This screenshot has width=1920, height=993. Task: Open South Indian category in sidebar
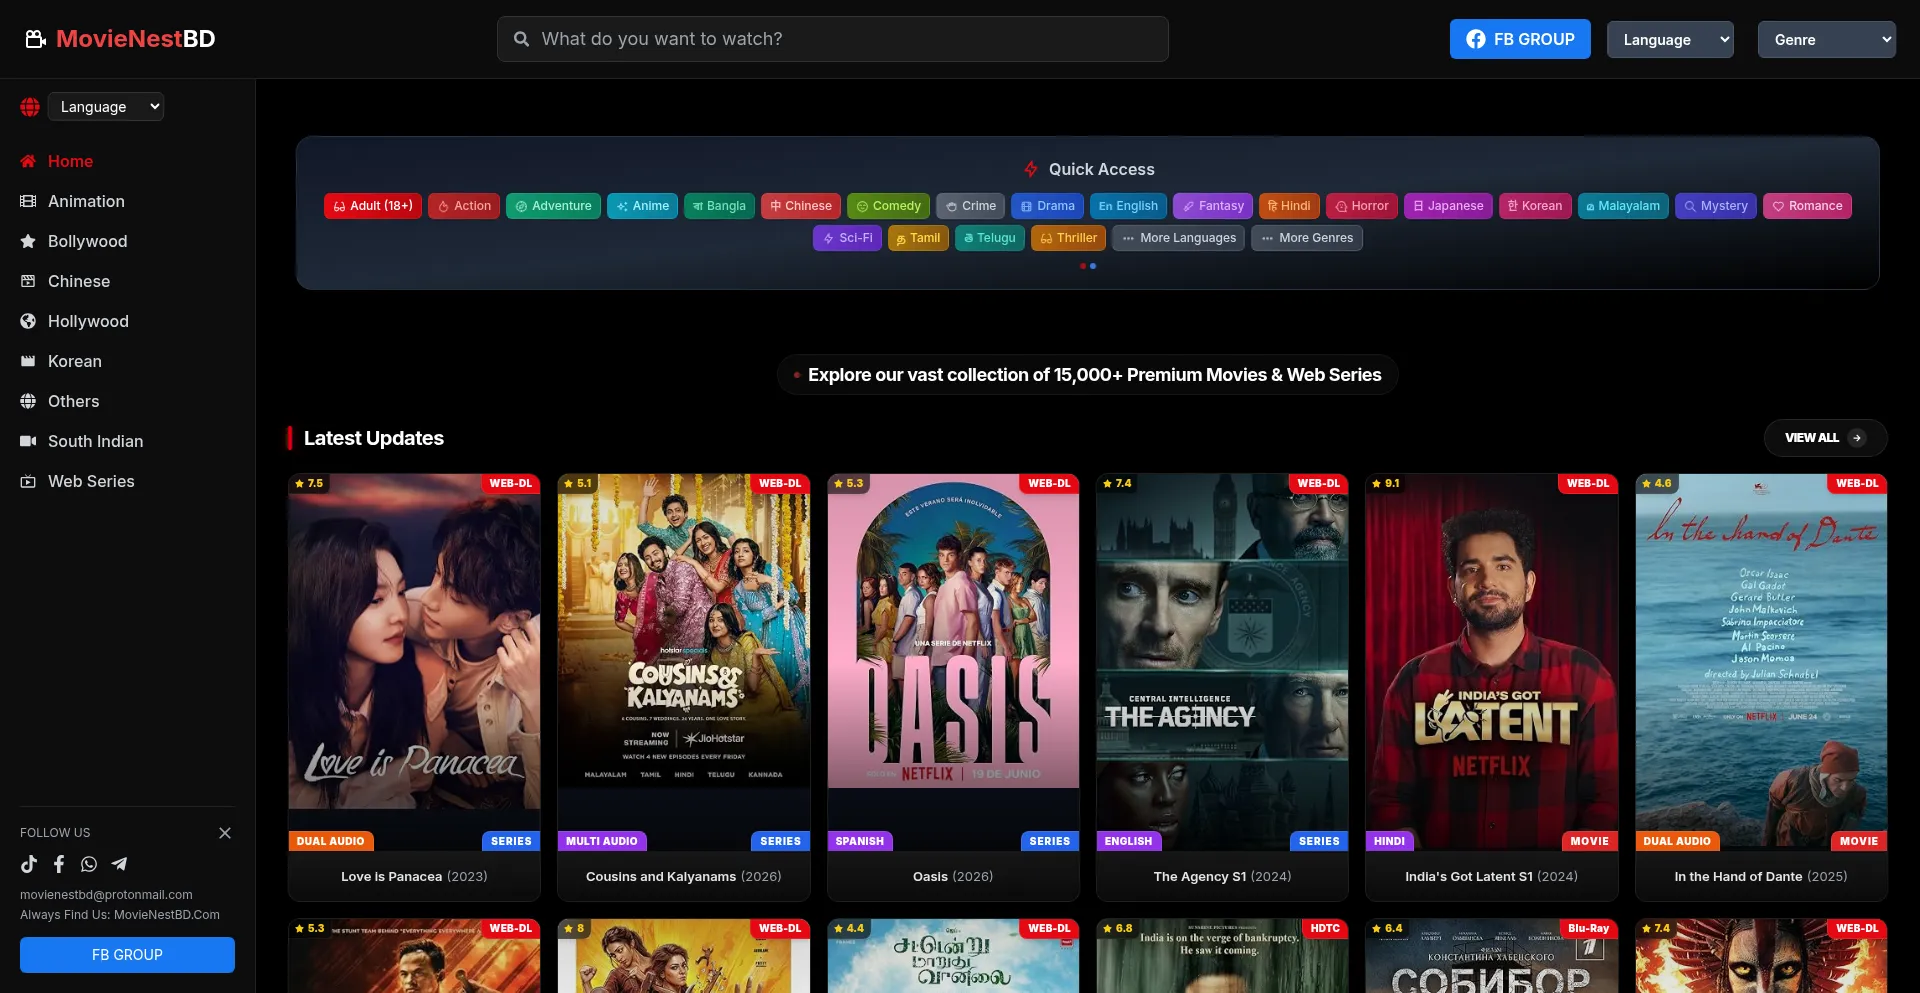[x=95, y=441]
